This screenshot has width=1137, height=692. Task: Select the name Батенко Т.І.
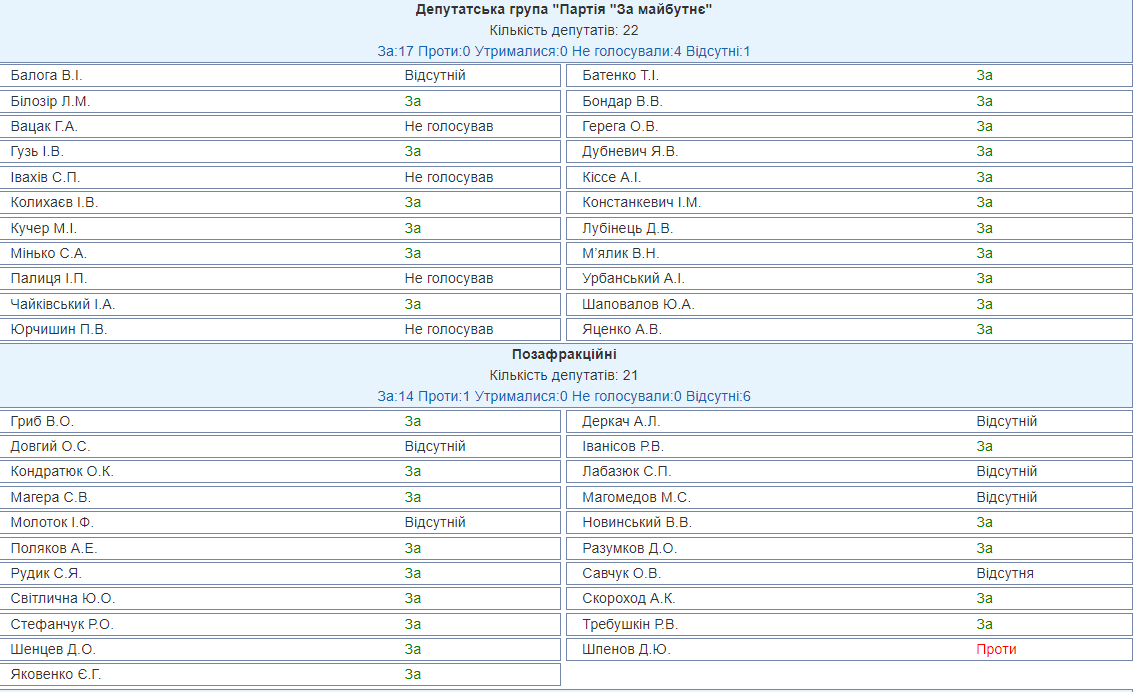click(620, 75)
